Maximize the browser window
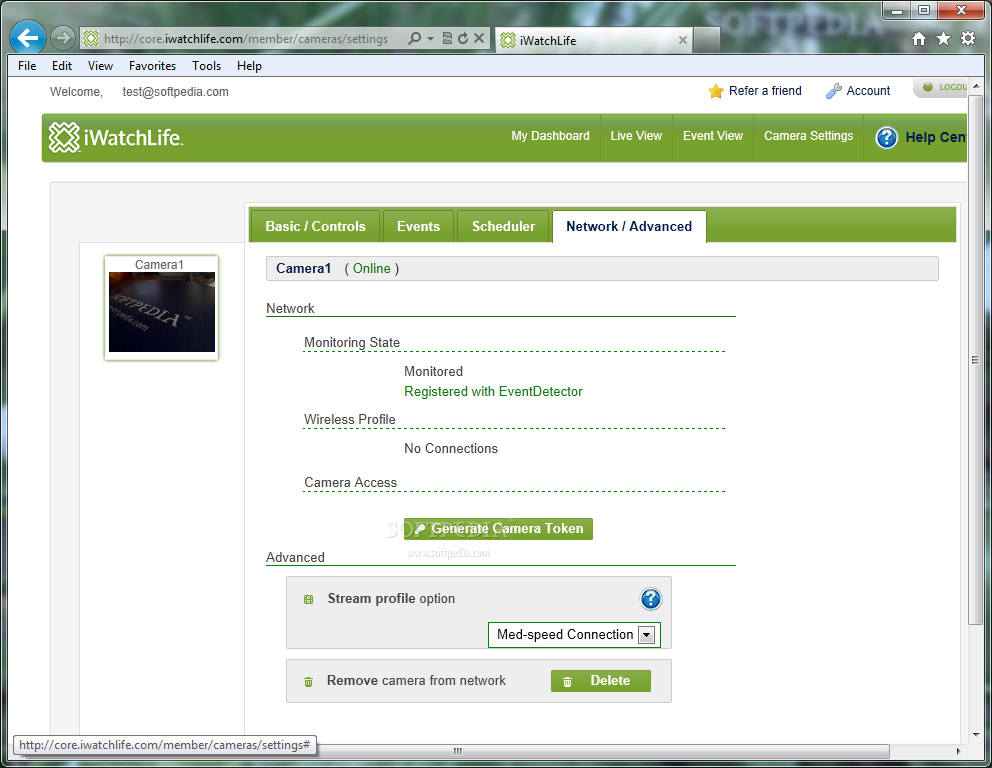The image size is (992, 768). coord(924,11)
